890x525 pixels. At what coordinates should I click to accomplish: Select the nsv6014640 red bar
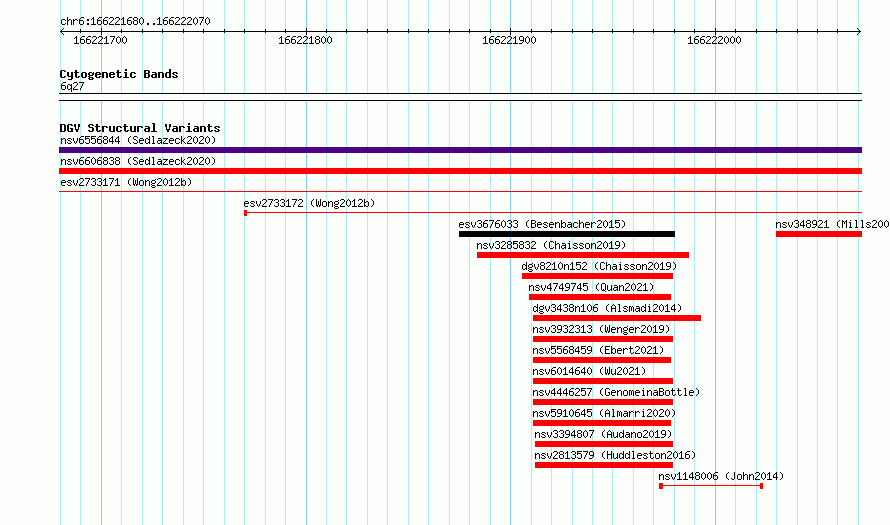click(603, 381)
